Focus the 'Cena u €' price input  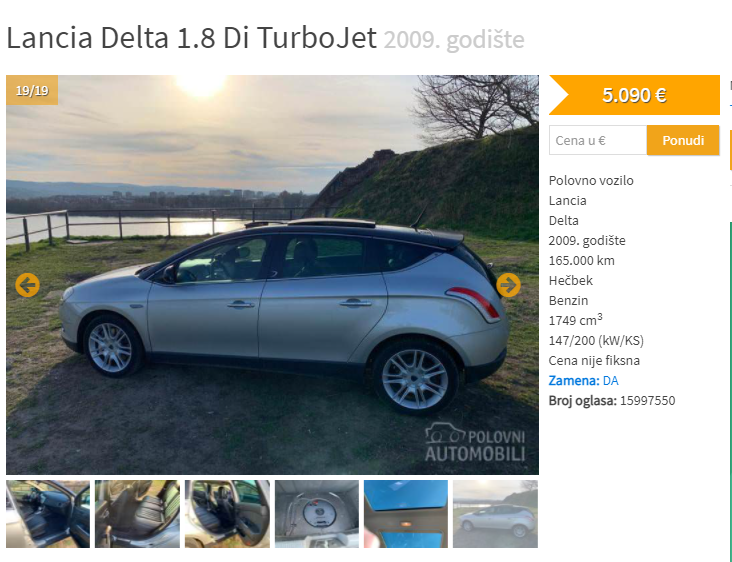(x=598, y=140)
